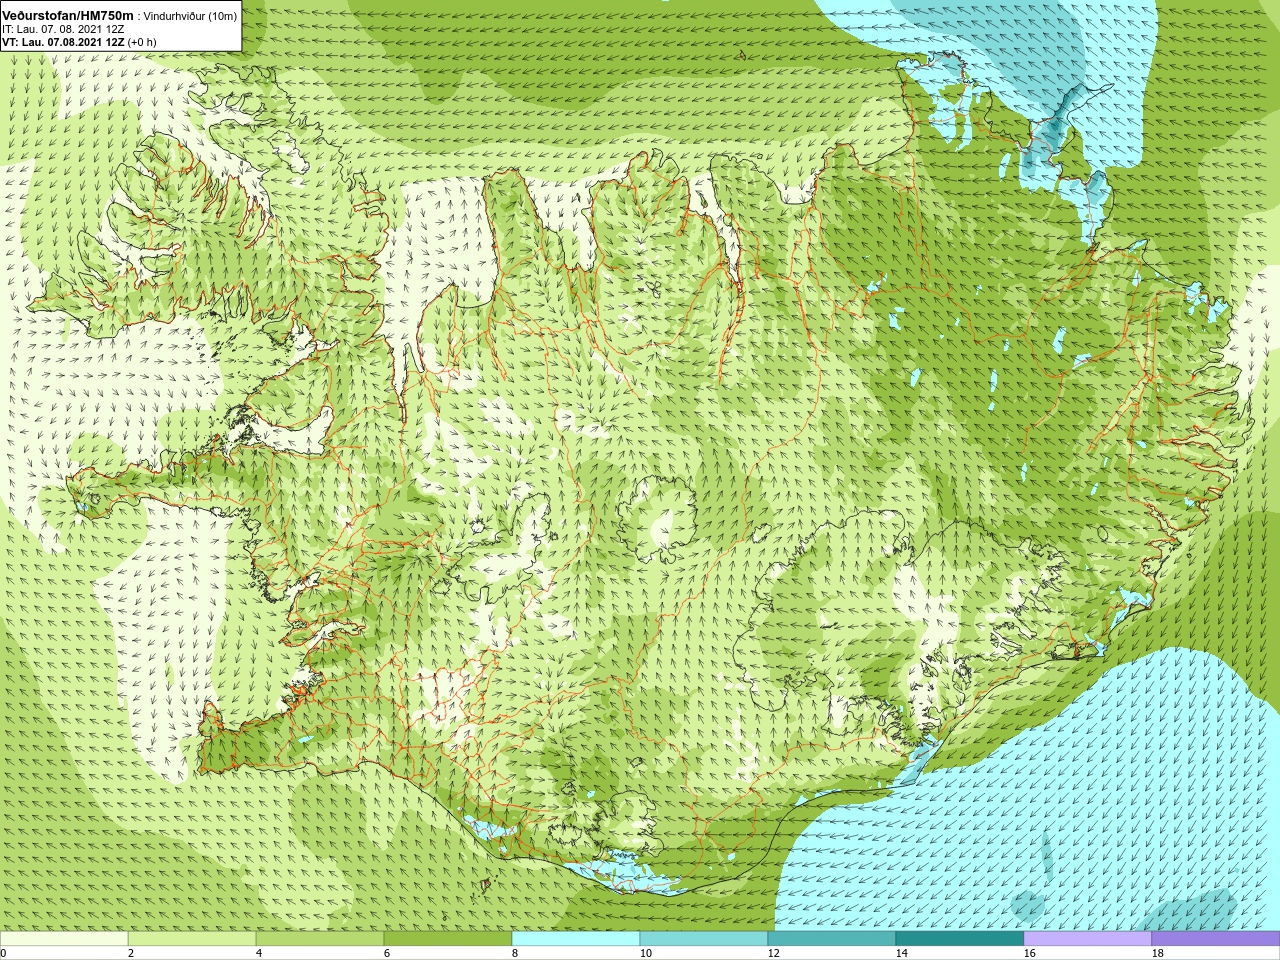Click the 2–4 light green legend swatch
1280x960 pixels.
click(192, 939)
